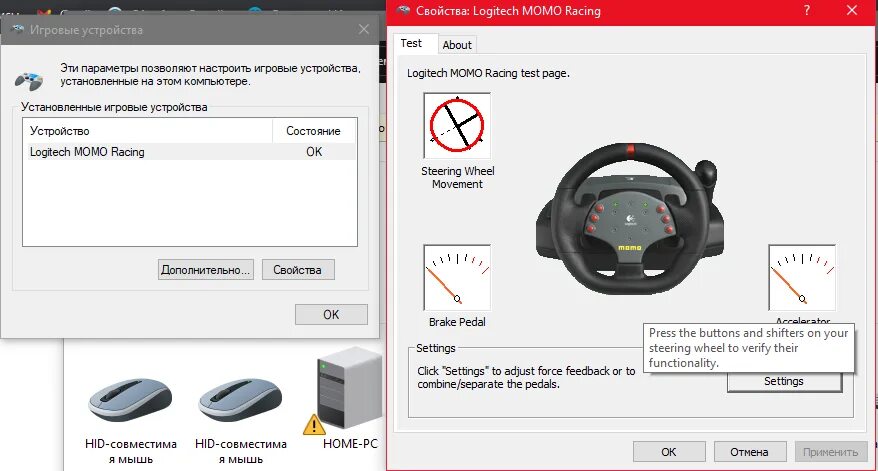
Task: Click the Применить button
Action: tap(830, 452)
